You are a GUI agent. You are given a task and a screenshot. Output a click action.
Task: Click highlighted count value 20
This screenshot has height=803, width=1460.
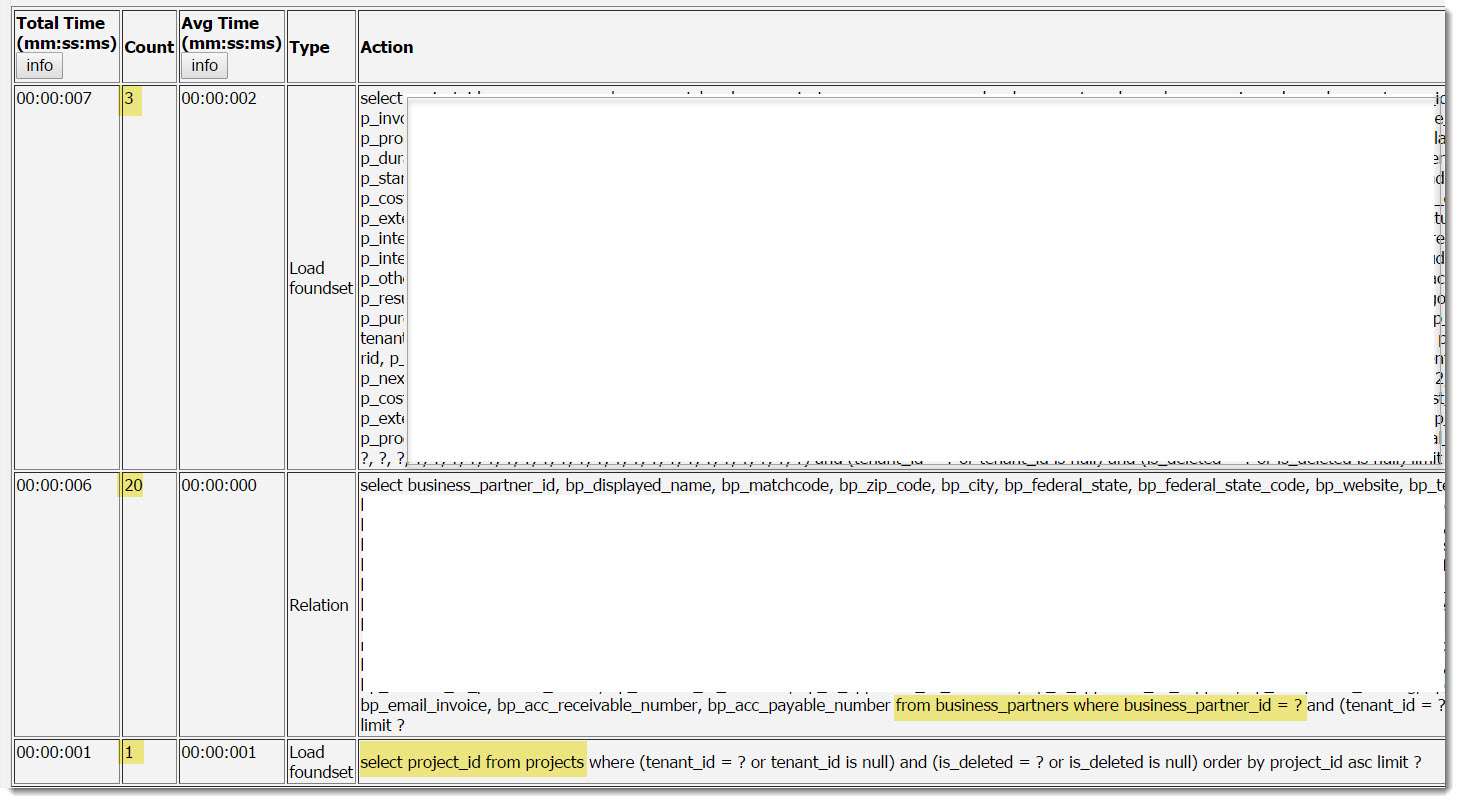click(133, 485)
